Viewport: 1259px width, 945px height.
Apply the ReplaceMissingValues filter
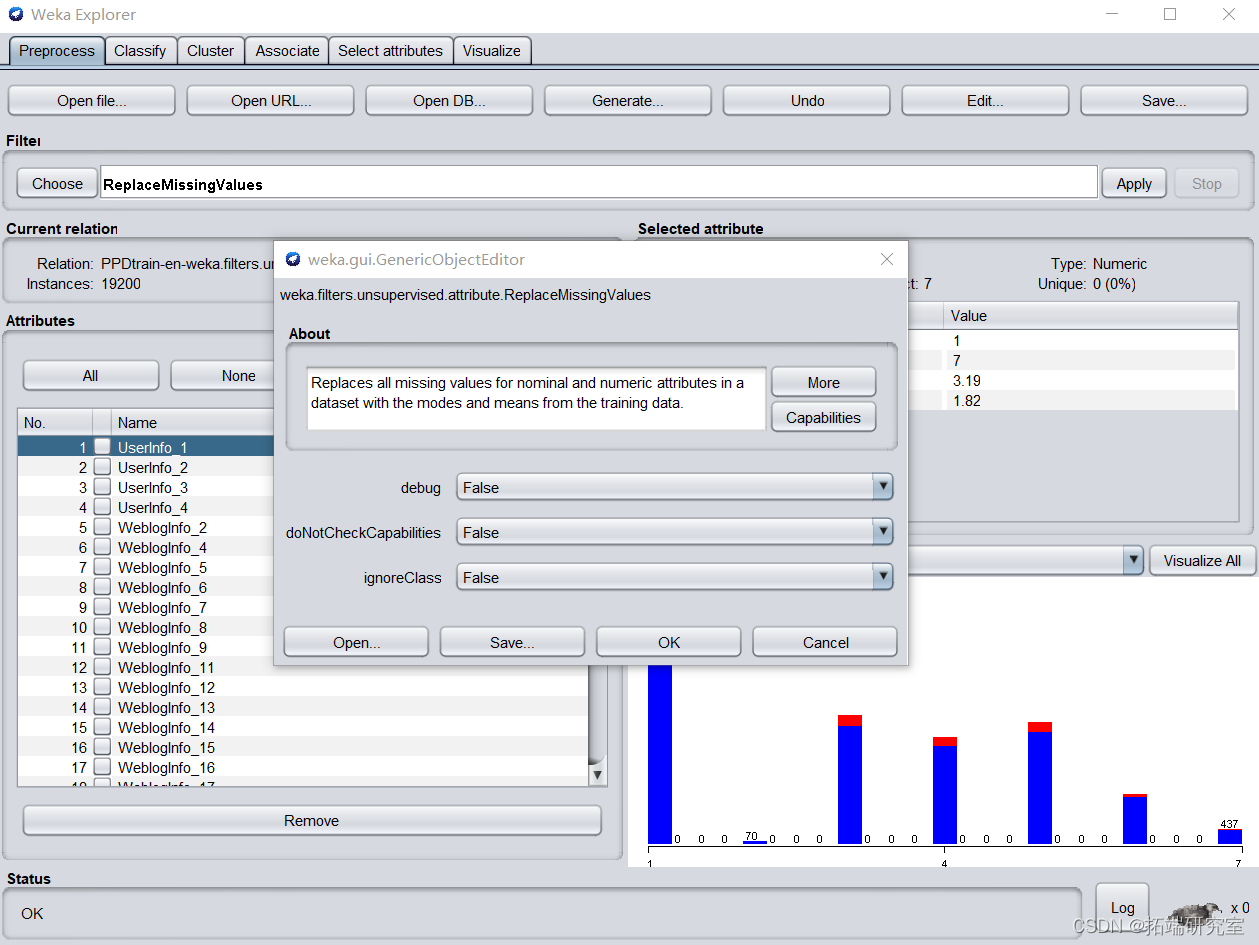coord(1134,183)
